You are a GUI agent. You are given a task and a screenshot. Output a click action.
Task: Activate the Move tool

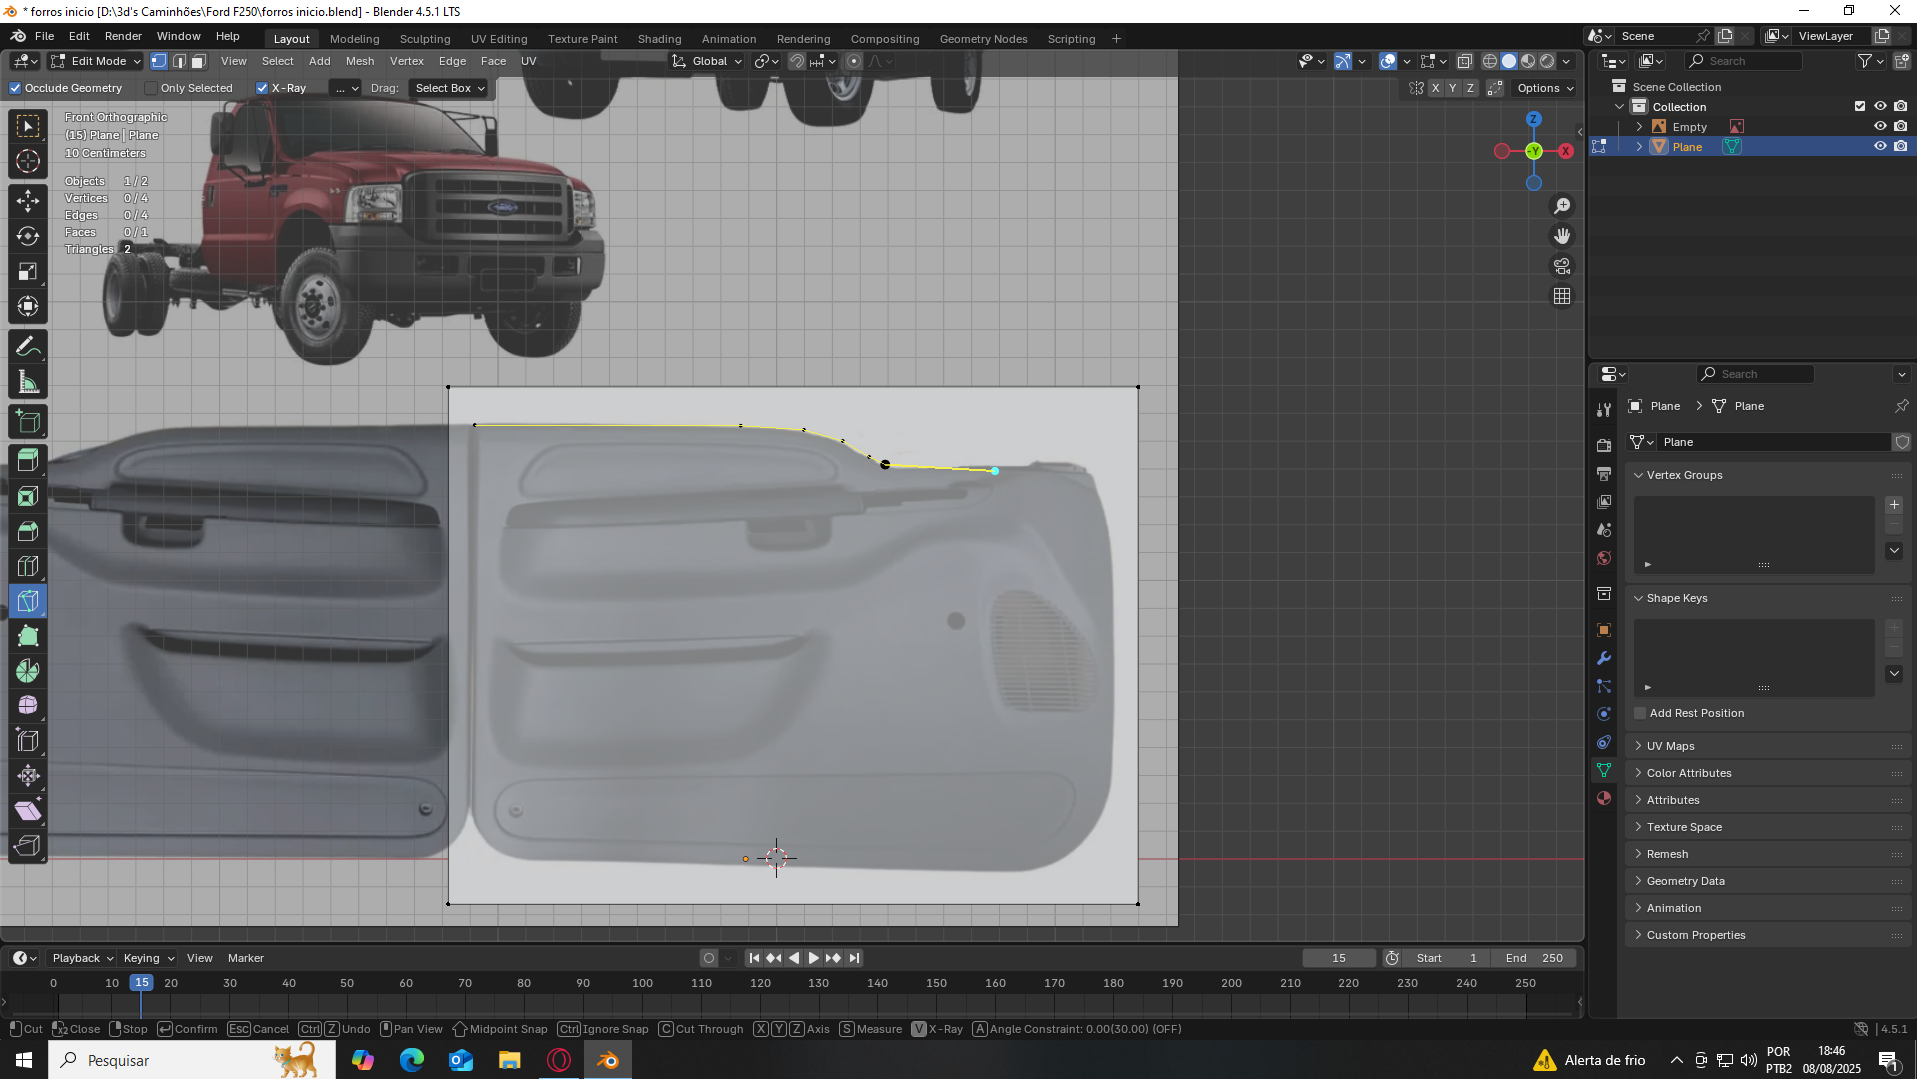(28, 201)
